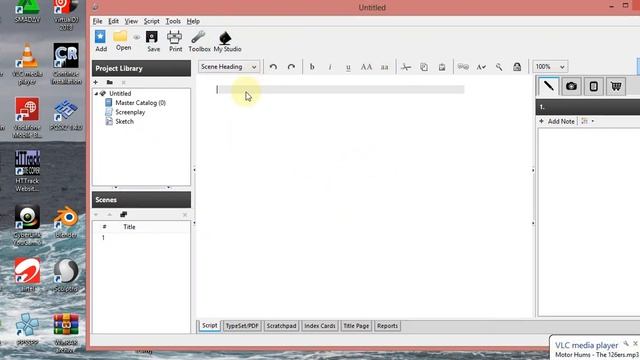The image size is (640, 360).
Task: Select the Notes pencil tab in sidebar
Action: (x=549, y=86)
